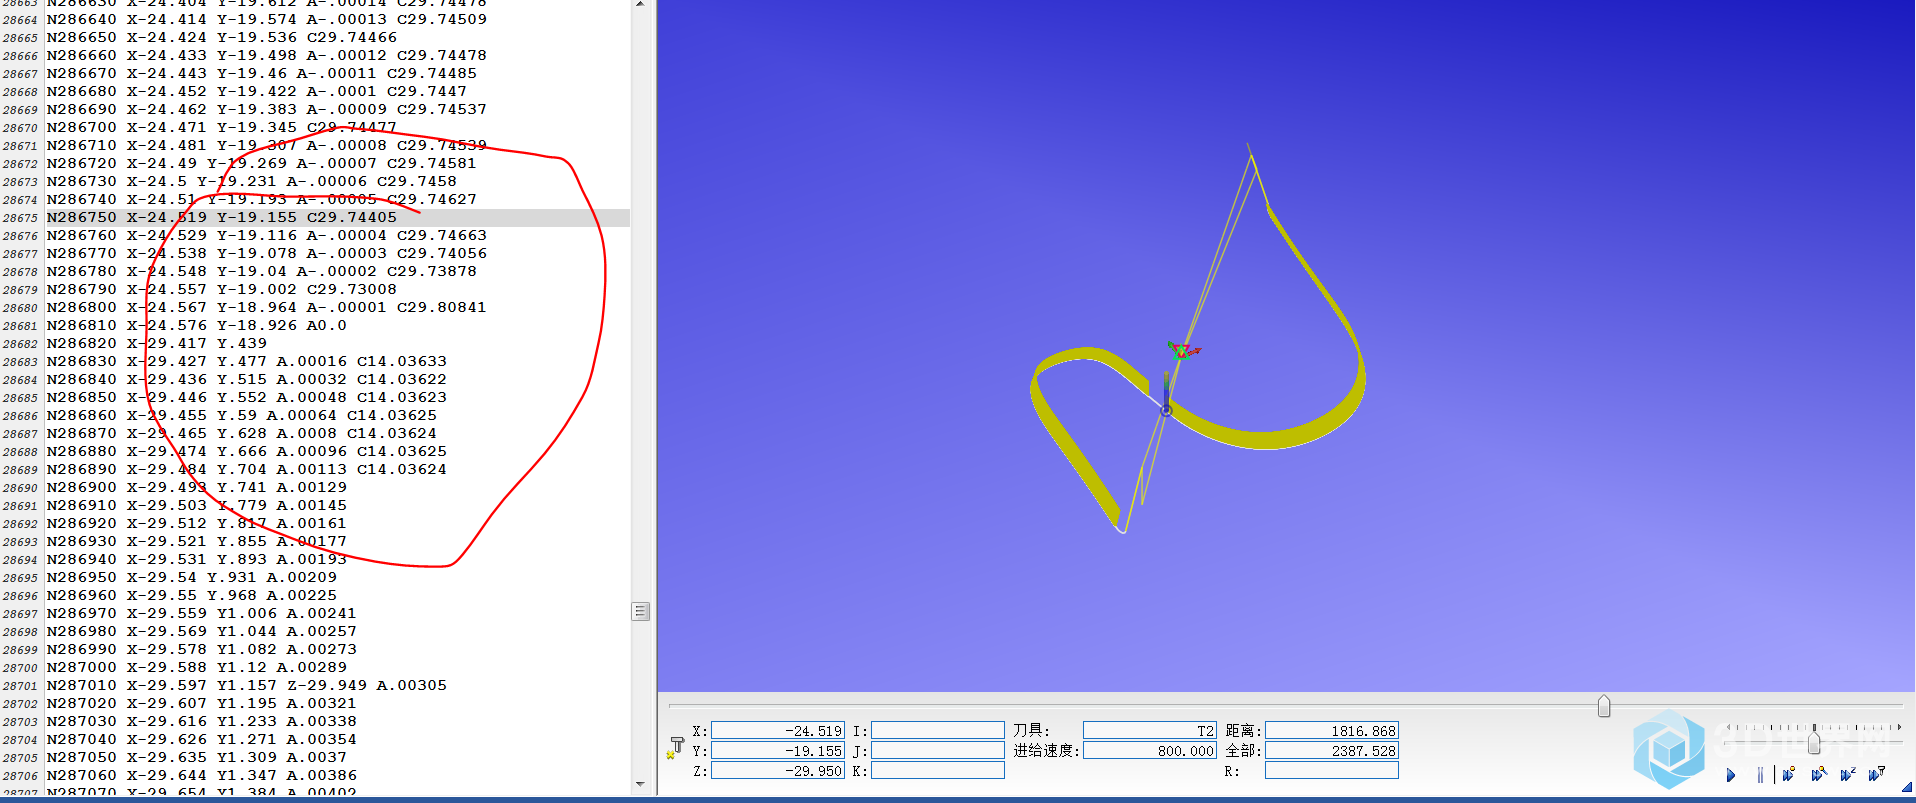Click the code list scroll down arrow
1916x803 pixels.
[640, 784]
